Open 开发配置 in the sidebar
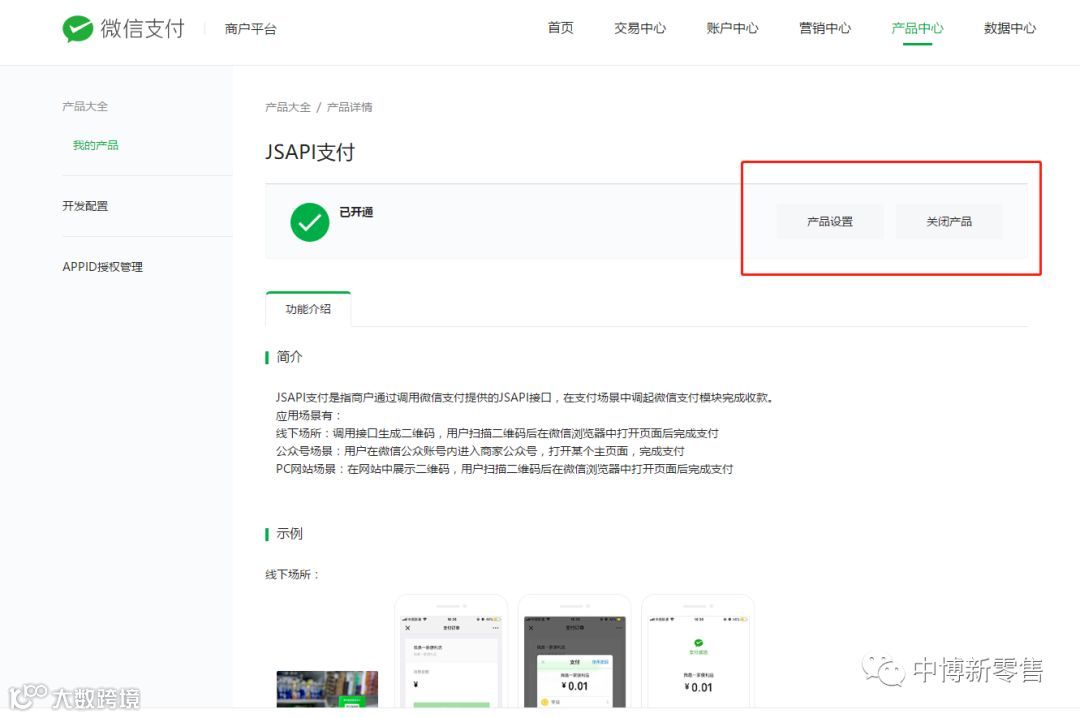 (x=85, y=205)
